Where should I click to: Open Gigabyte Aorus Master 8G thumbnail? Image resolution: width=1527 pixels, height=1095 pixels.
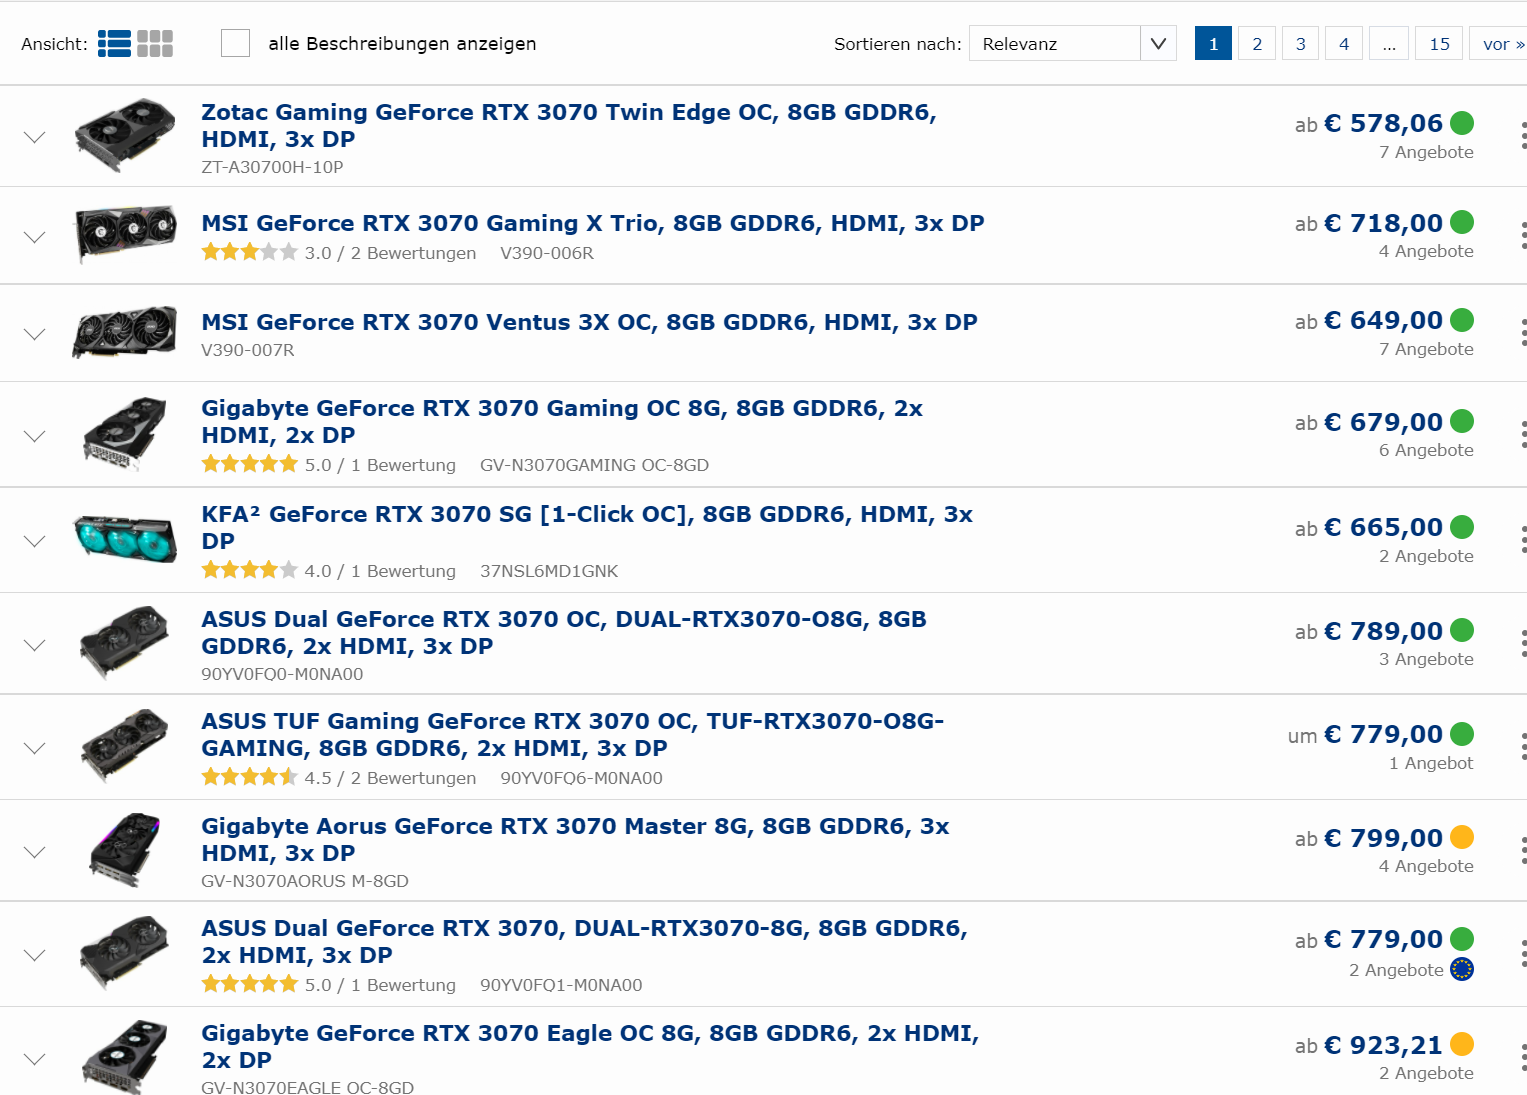[125, 850]
